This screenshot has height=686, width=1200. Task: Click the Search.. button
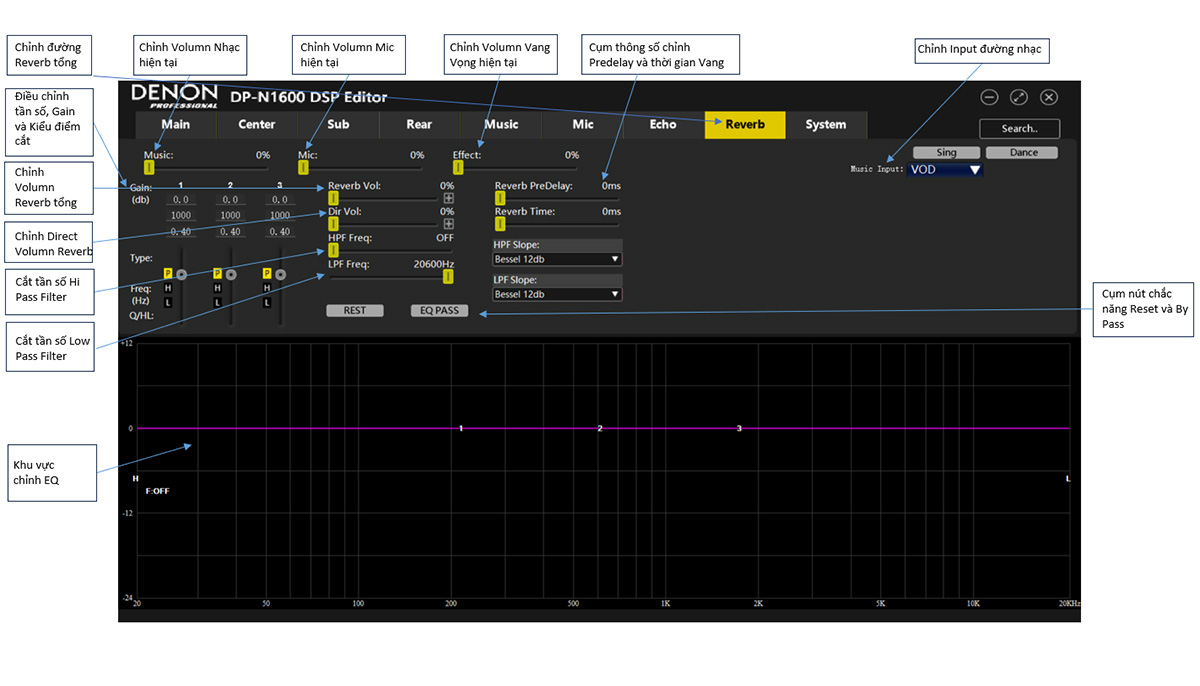[x=1019, y=129]
